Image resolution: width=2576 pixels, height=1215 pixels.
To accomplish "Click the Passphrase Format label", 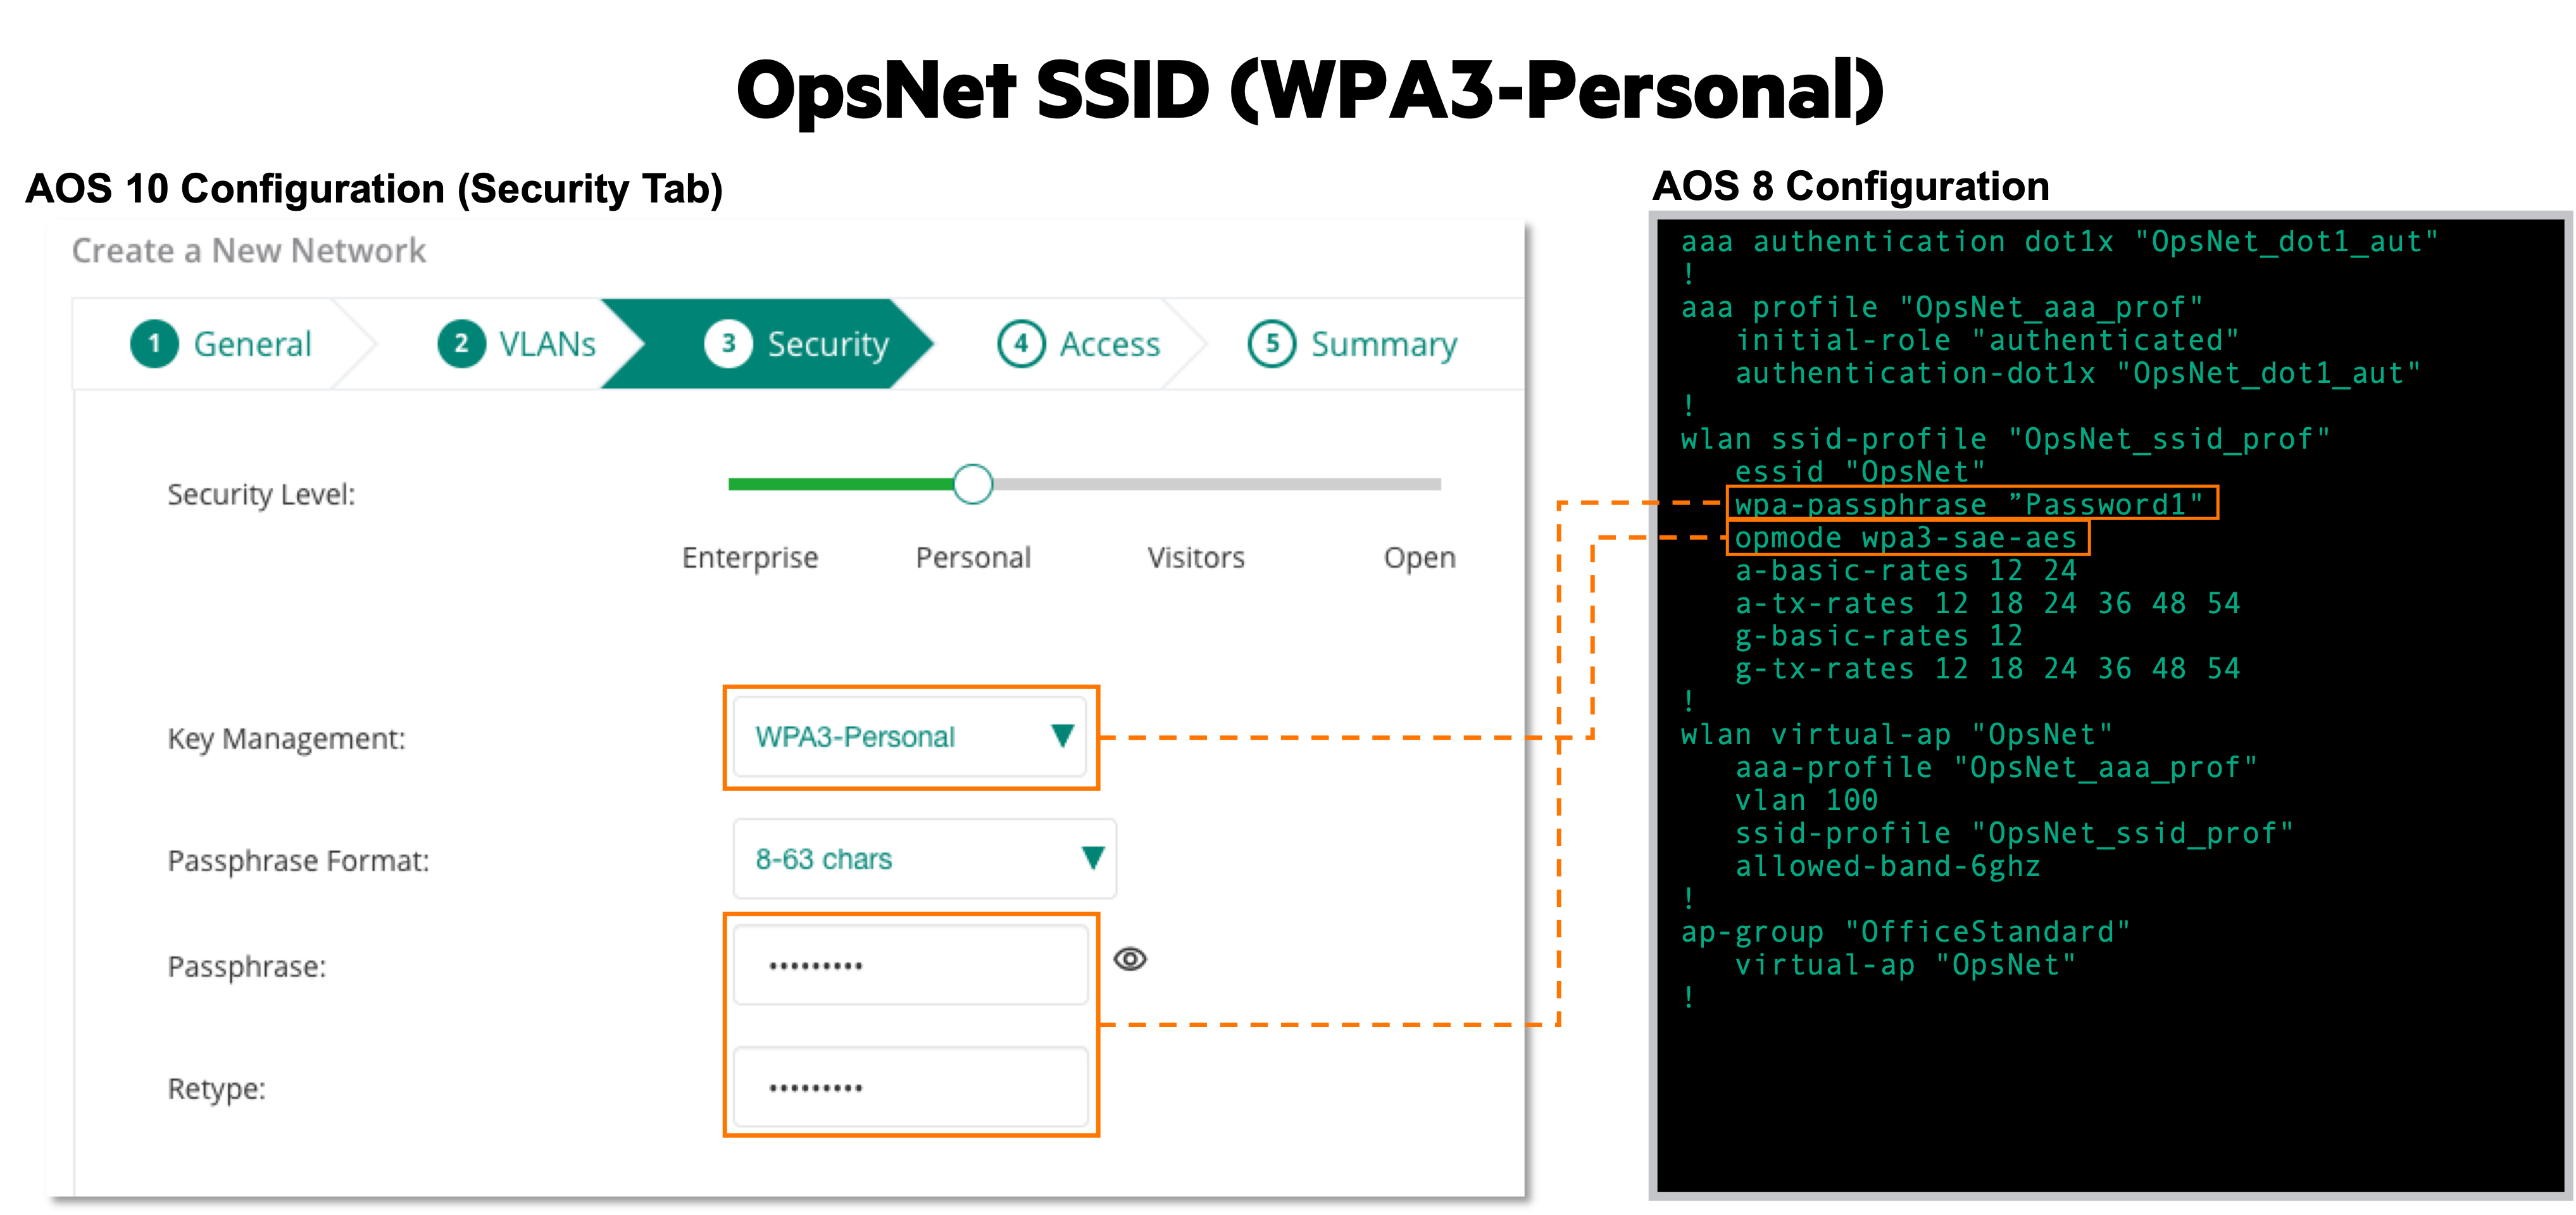I will [298, 860].
